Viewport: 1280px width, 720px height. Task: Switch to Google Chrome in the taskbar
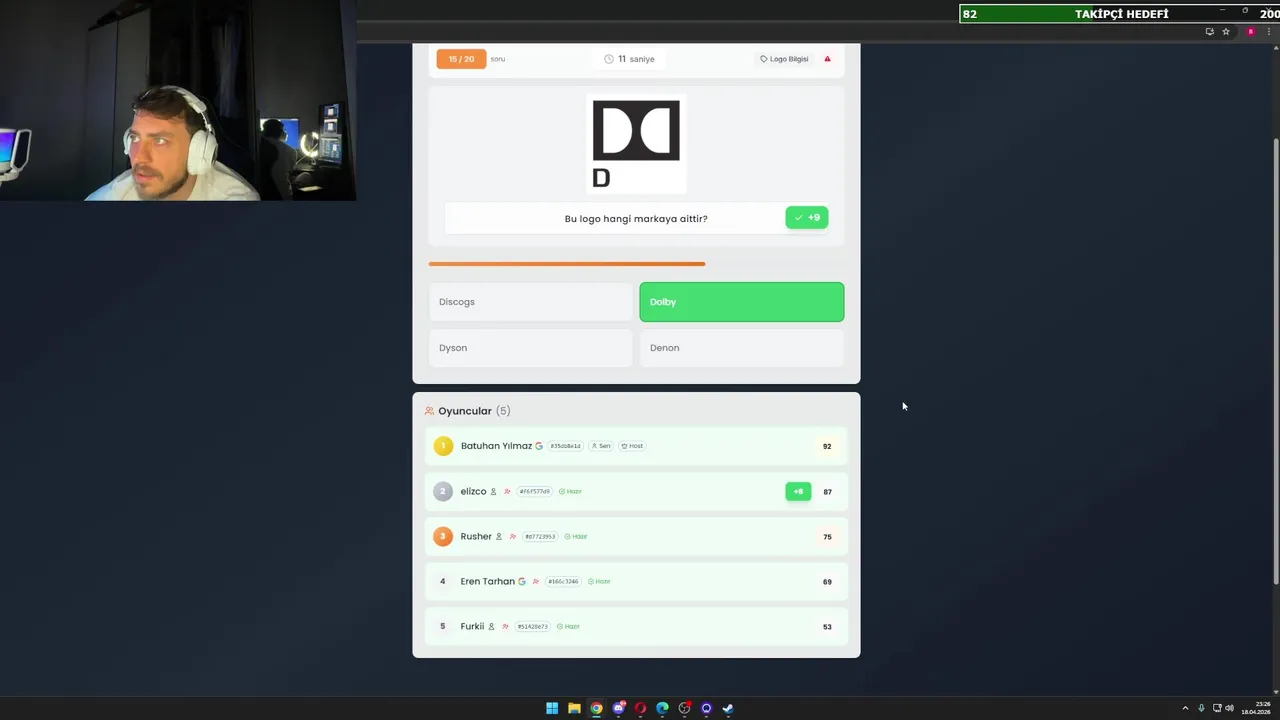coord(596,708)
